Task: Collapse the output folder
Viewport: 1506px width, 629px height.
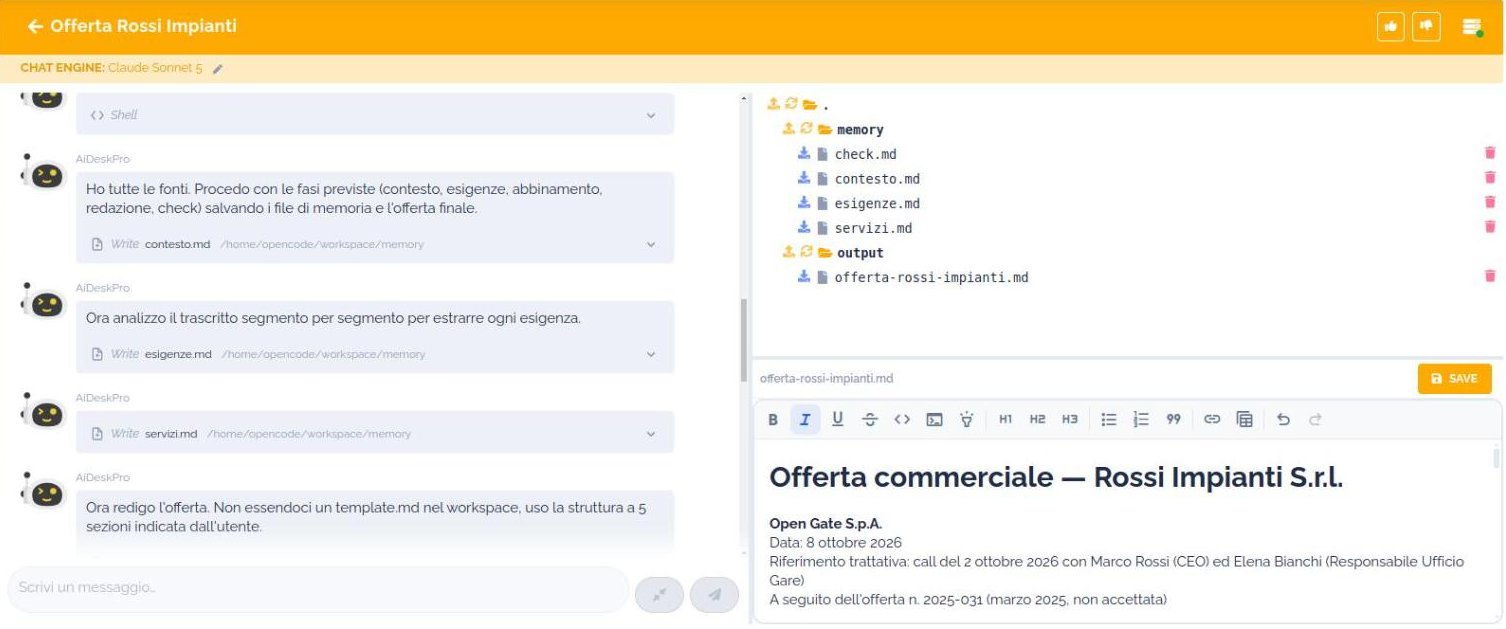Action: [826, 252]
